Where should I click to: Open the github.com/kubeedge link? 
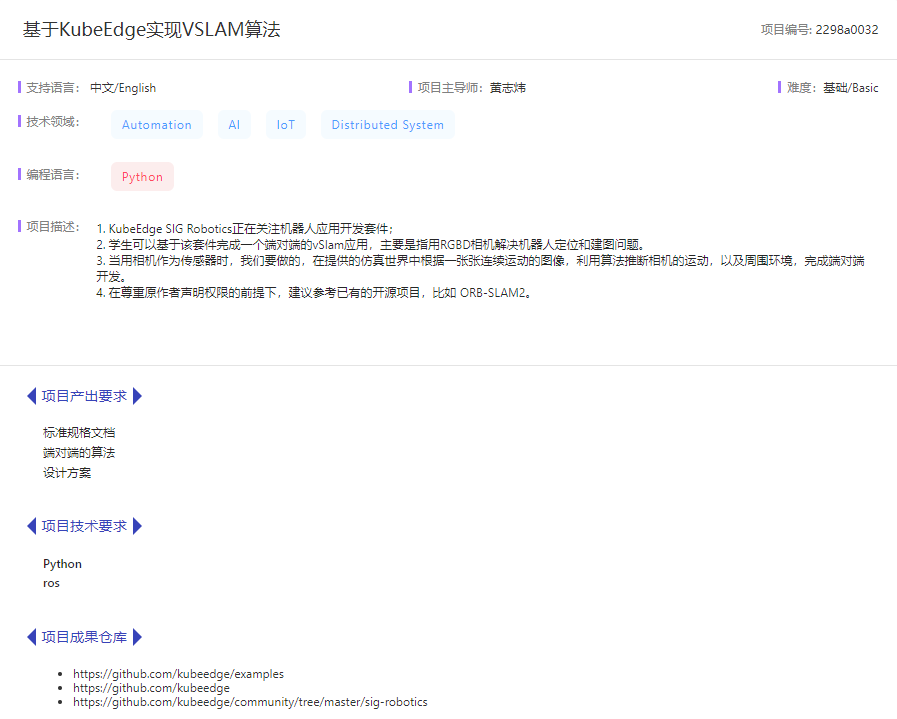(152, 688)
